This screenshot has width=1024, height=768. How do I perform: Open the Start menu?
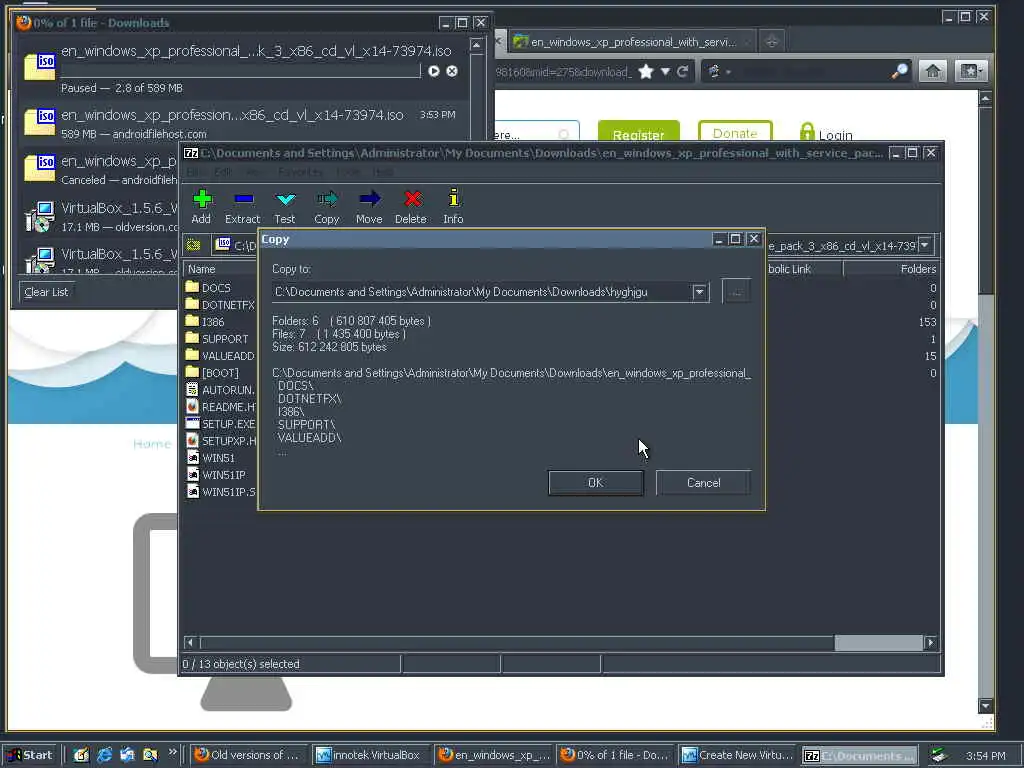[30, 755]
